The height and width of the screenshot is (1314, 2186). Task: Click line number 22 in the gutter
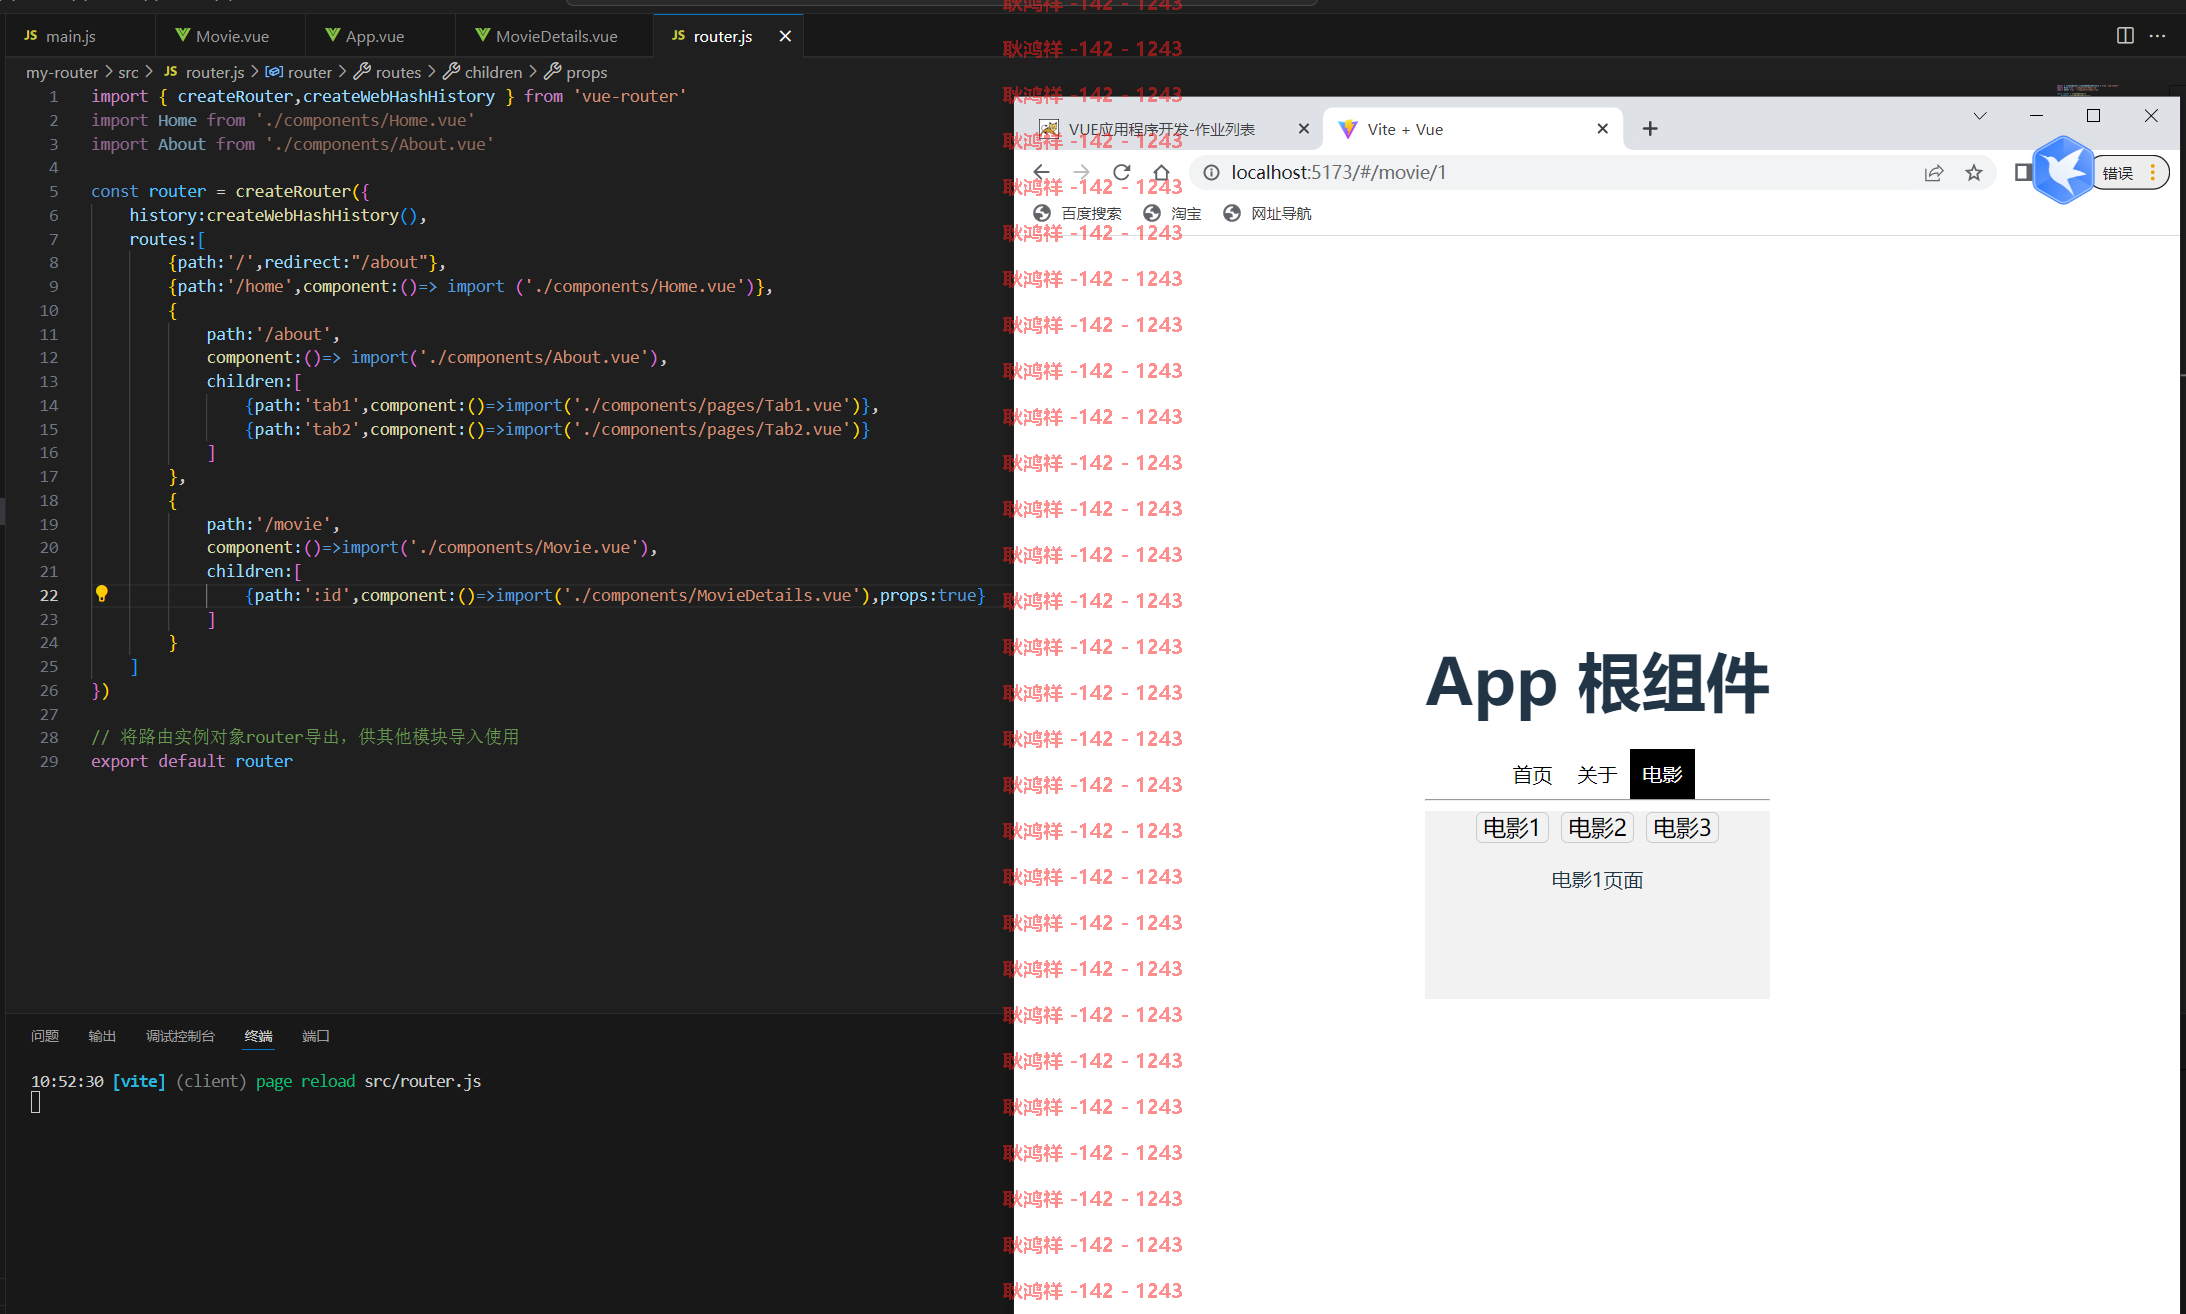[x=49, y=595]
